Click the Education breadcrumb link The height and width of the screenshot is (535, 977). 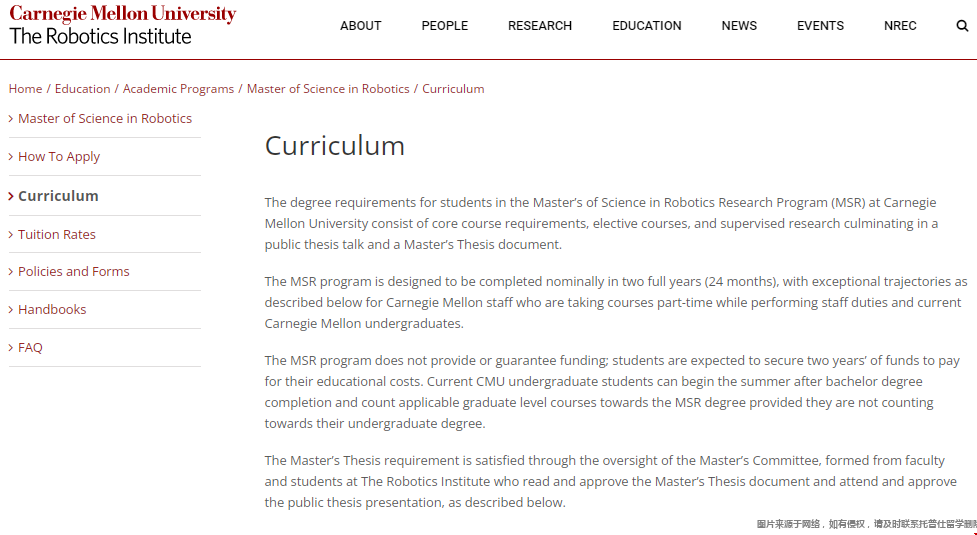click(x=82, y=89)
